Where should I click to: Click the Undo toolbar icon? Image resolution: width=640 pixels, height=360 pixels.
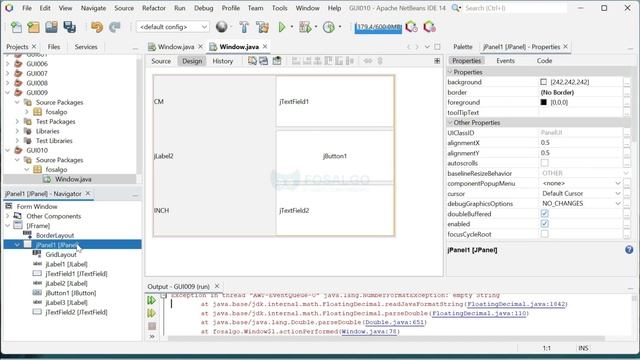point(97,27)
